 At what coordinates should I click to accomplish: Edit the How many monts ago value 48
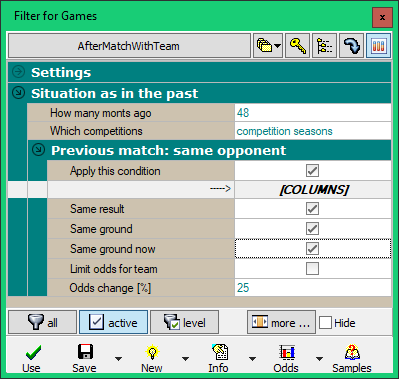(x=313, y=113)
